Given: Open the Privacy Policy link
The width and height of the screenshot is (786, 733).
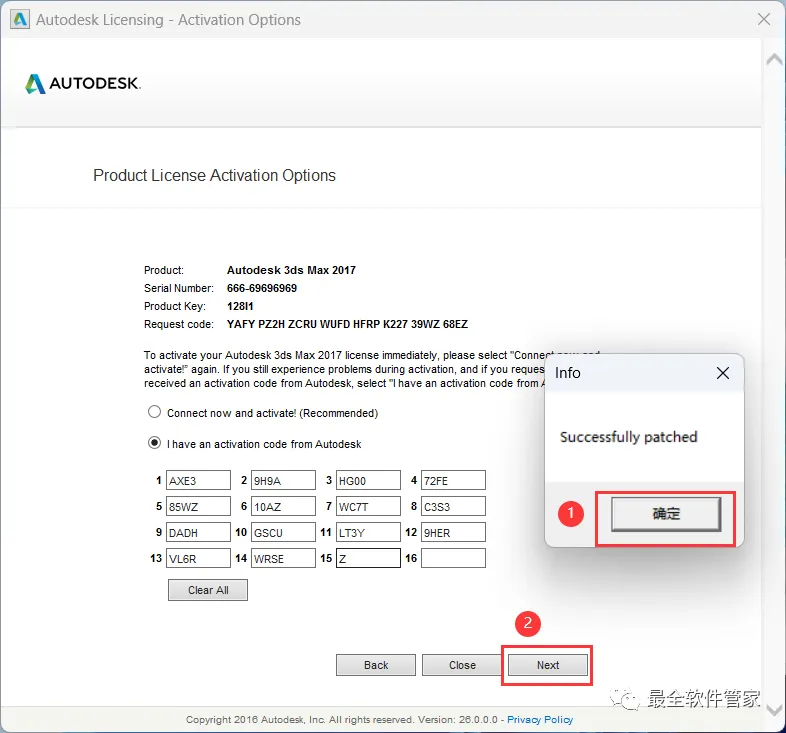Looking at the screenshot, I should pos(540,719).
